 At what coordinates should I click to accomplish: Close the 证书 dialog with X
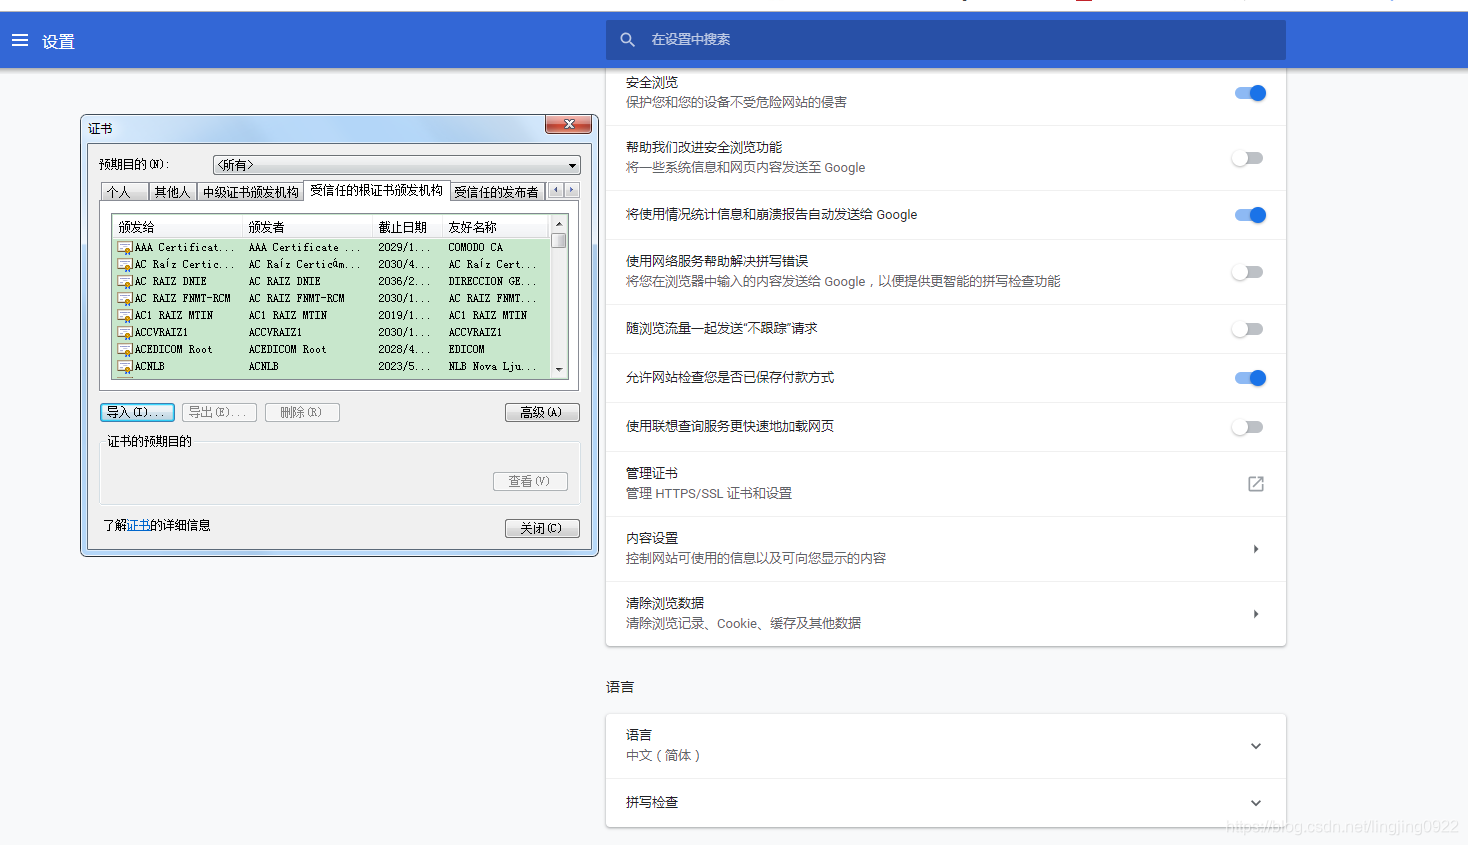tap(570, 124)
